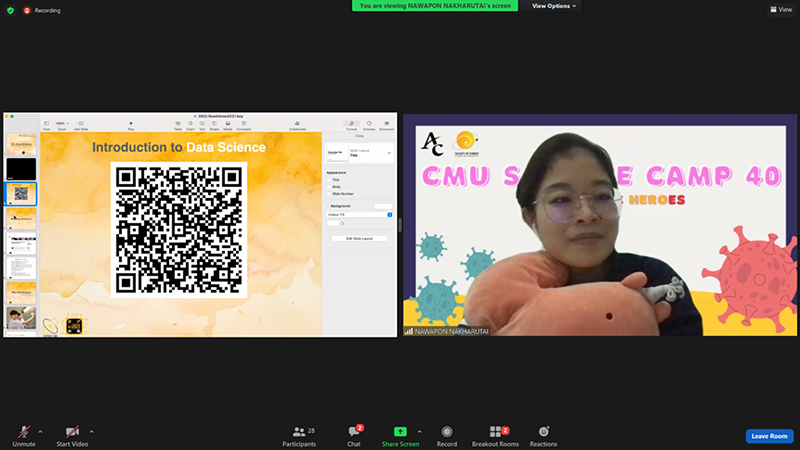Screen dimensions: 800x450
Task: Click the large QR code on slide
Action: pos(179,230)
